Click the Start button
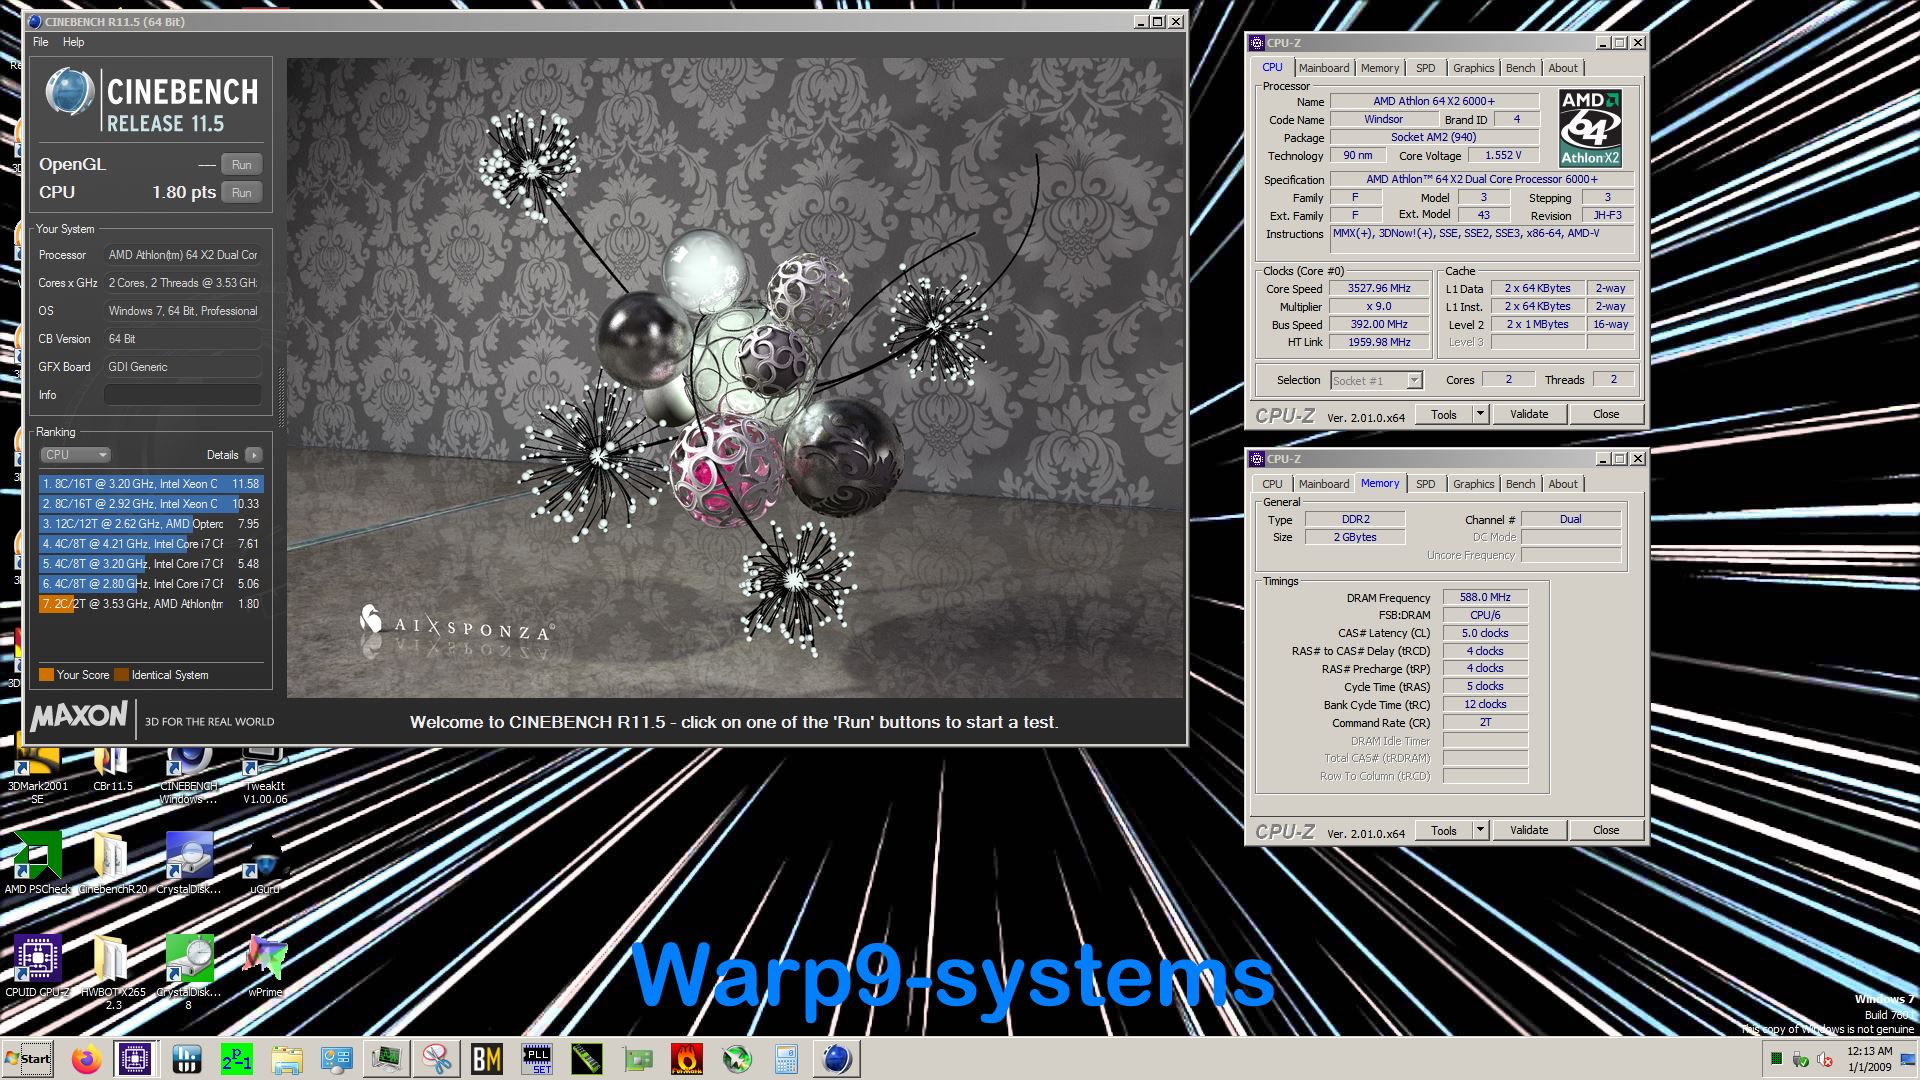The width and height of the screenshot is (1920, 1080). tap(28, 1059)
